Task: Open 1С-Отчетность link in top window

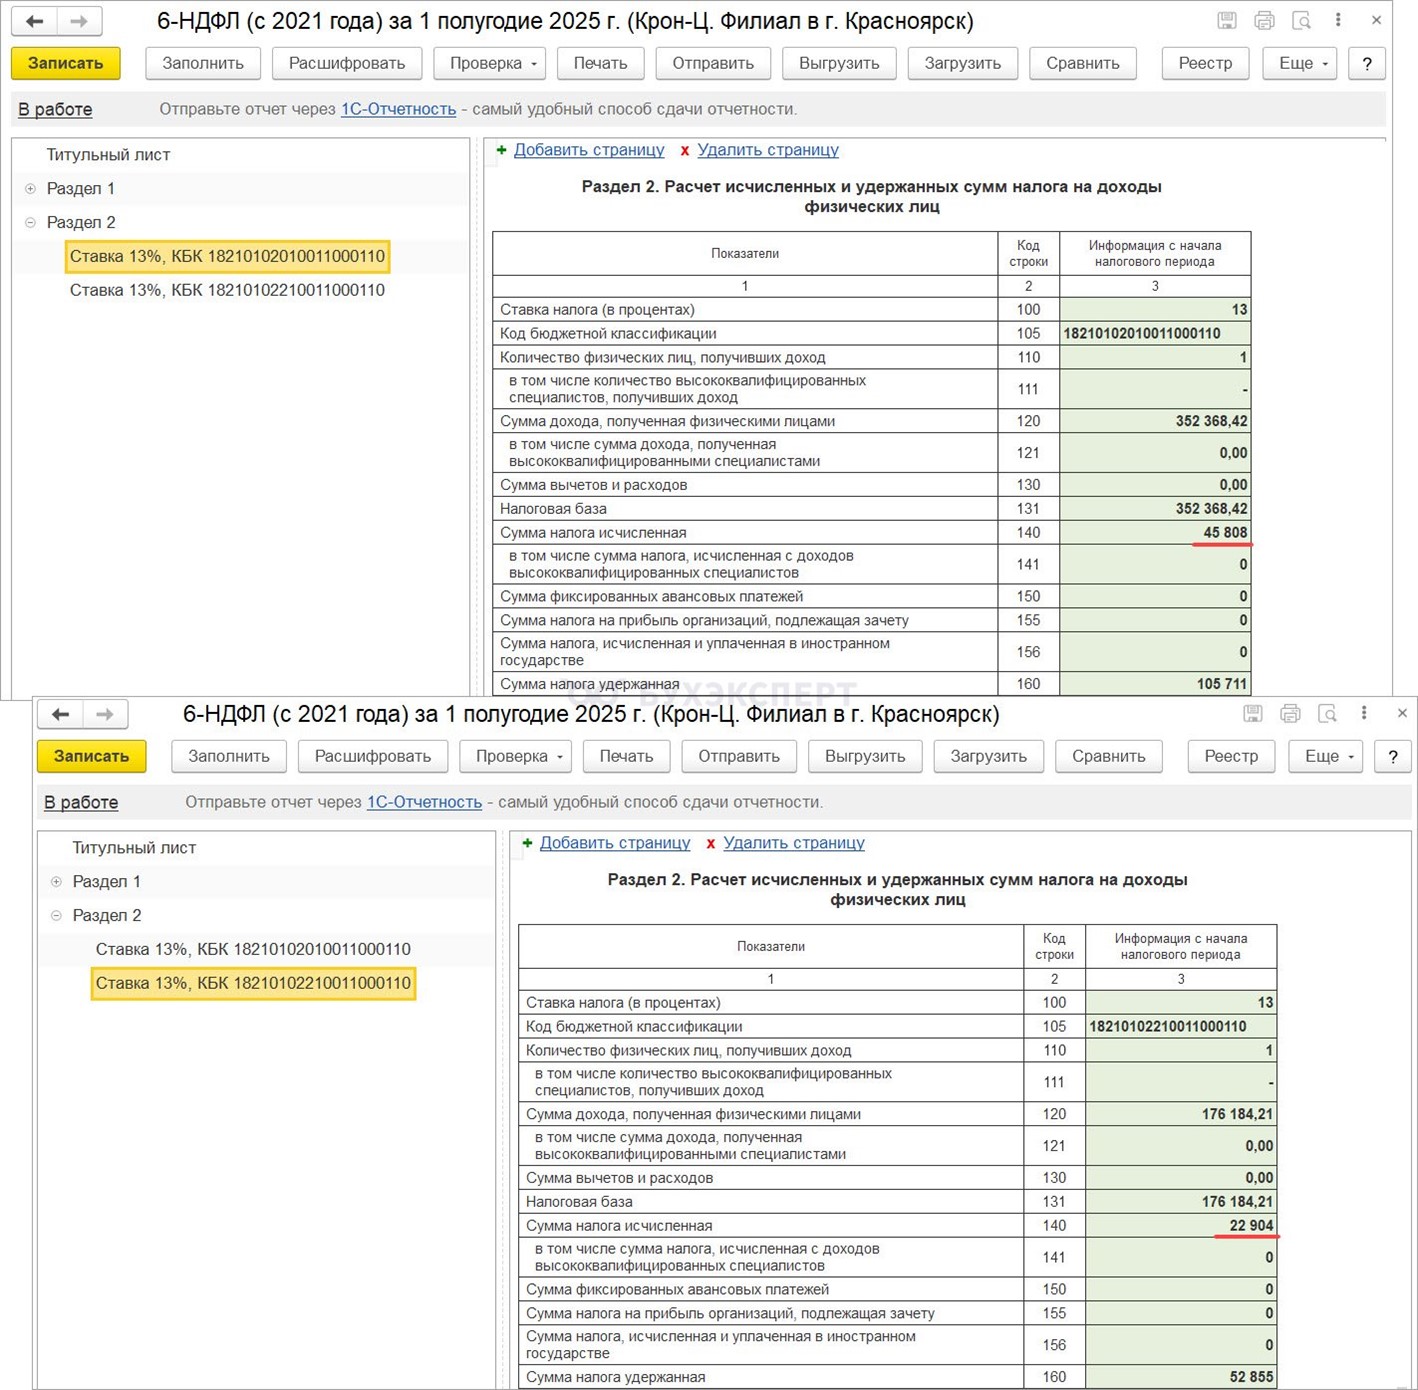Action: pyautogui.click(x=398, y=109)
